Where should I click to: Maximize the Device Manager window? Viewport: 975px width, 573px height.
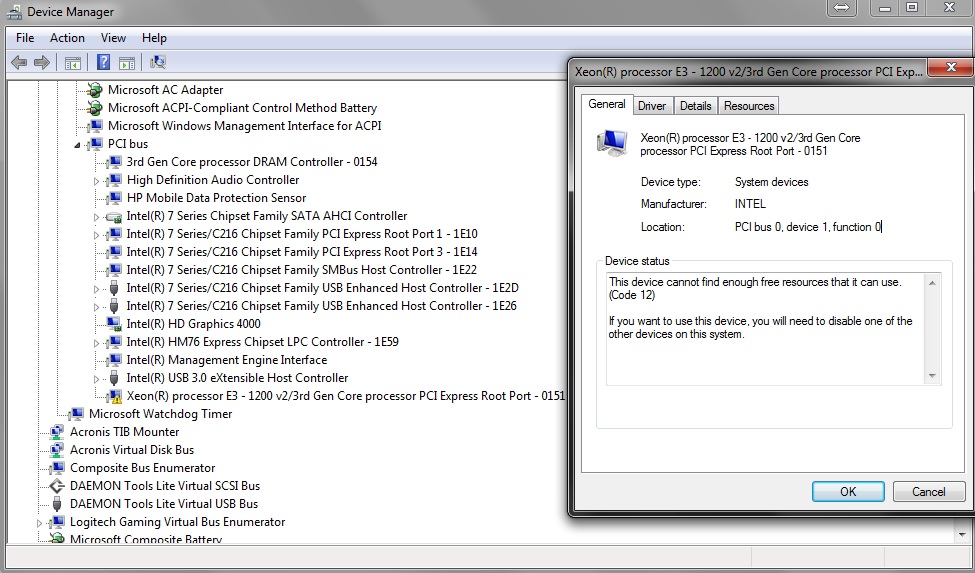pos(912,8)
